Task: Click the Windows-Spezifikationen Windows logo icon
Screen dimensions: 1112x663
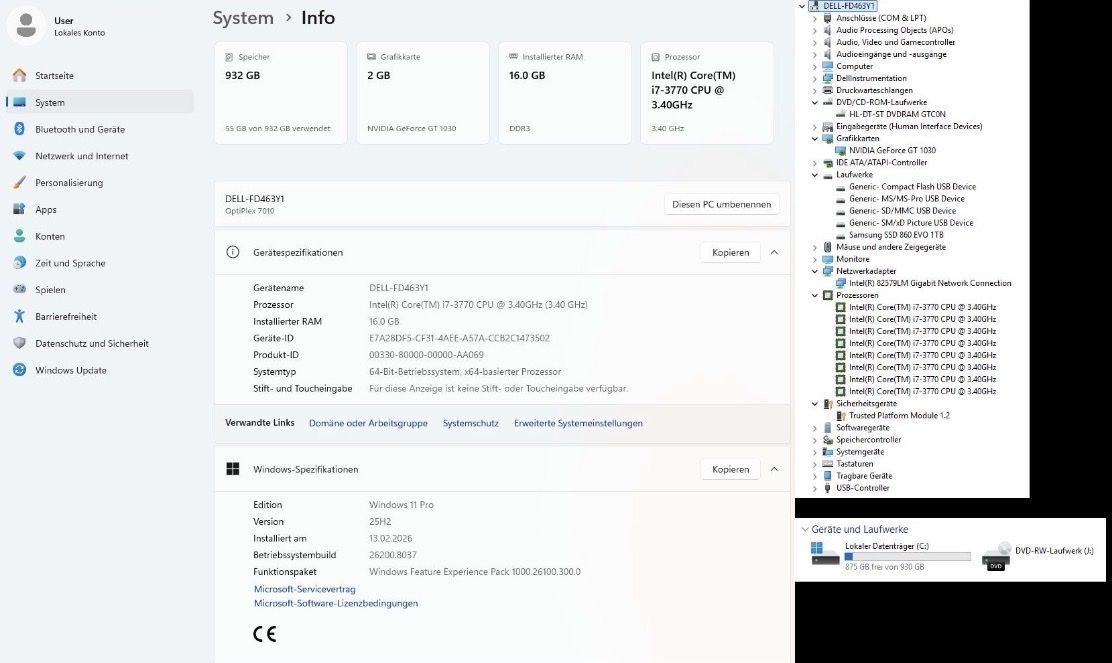Action: pyautogui.click(x=233, y=469)
